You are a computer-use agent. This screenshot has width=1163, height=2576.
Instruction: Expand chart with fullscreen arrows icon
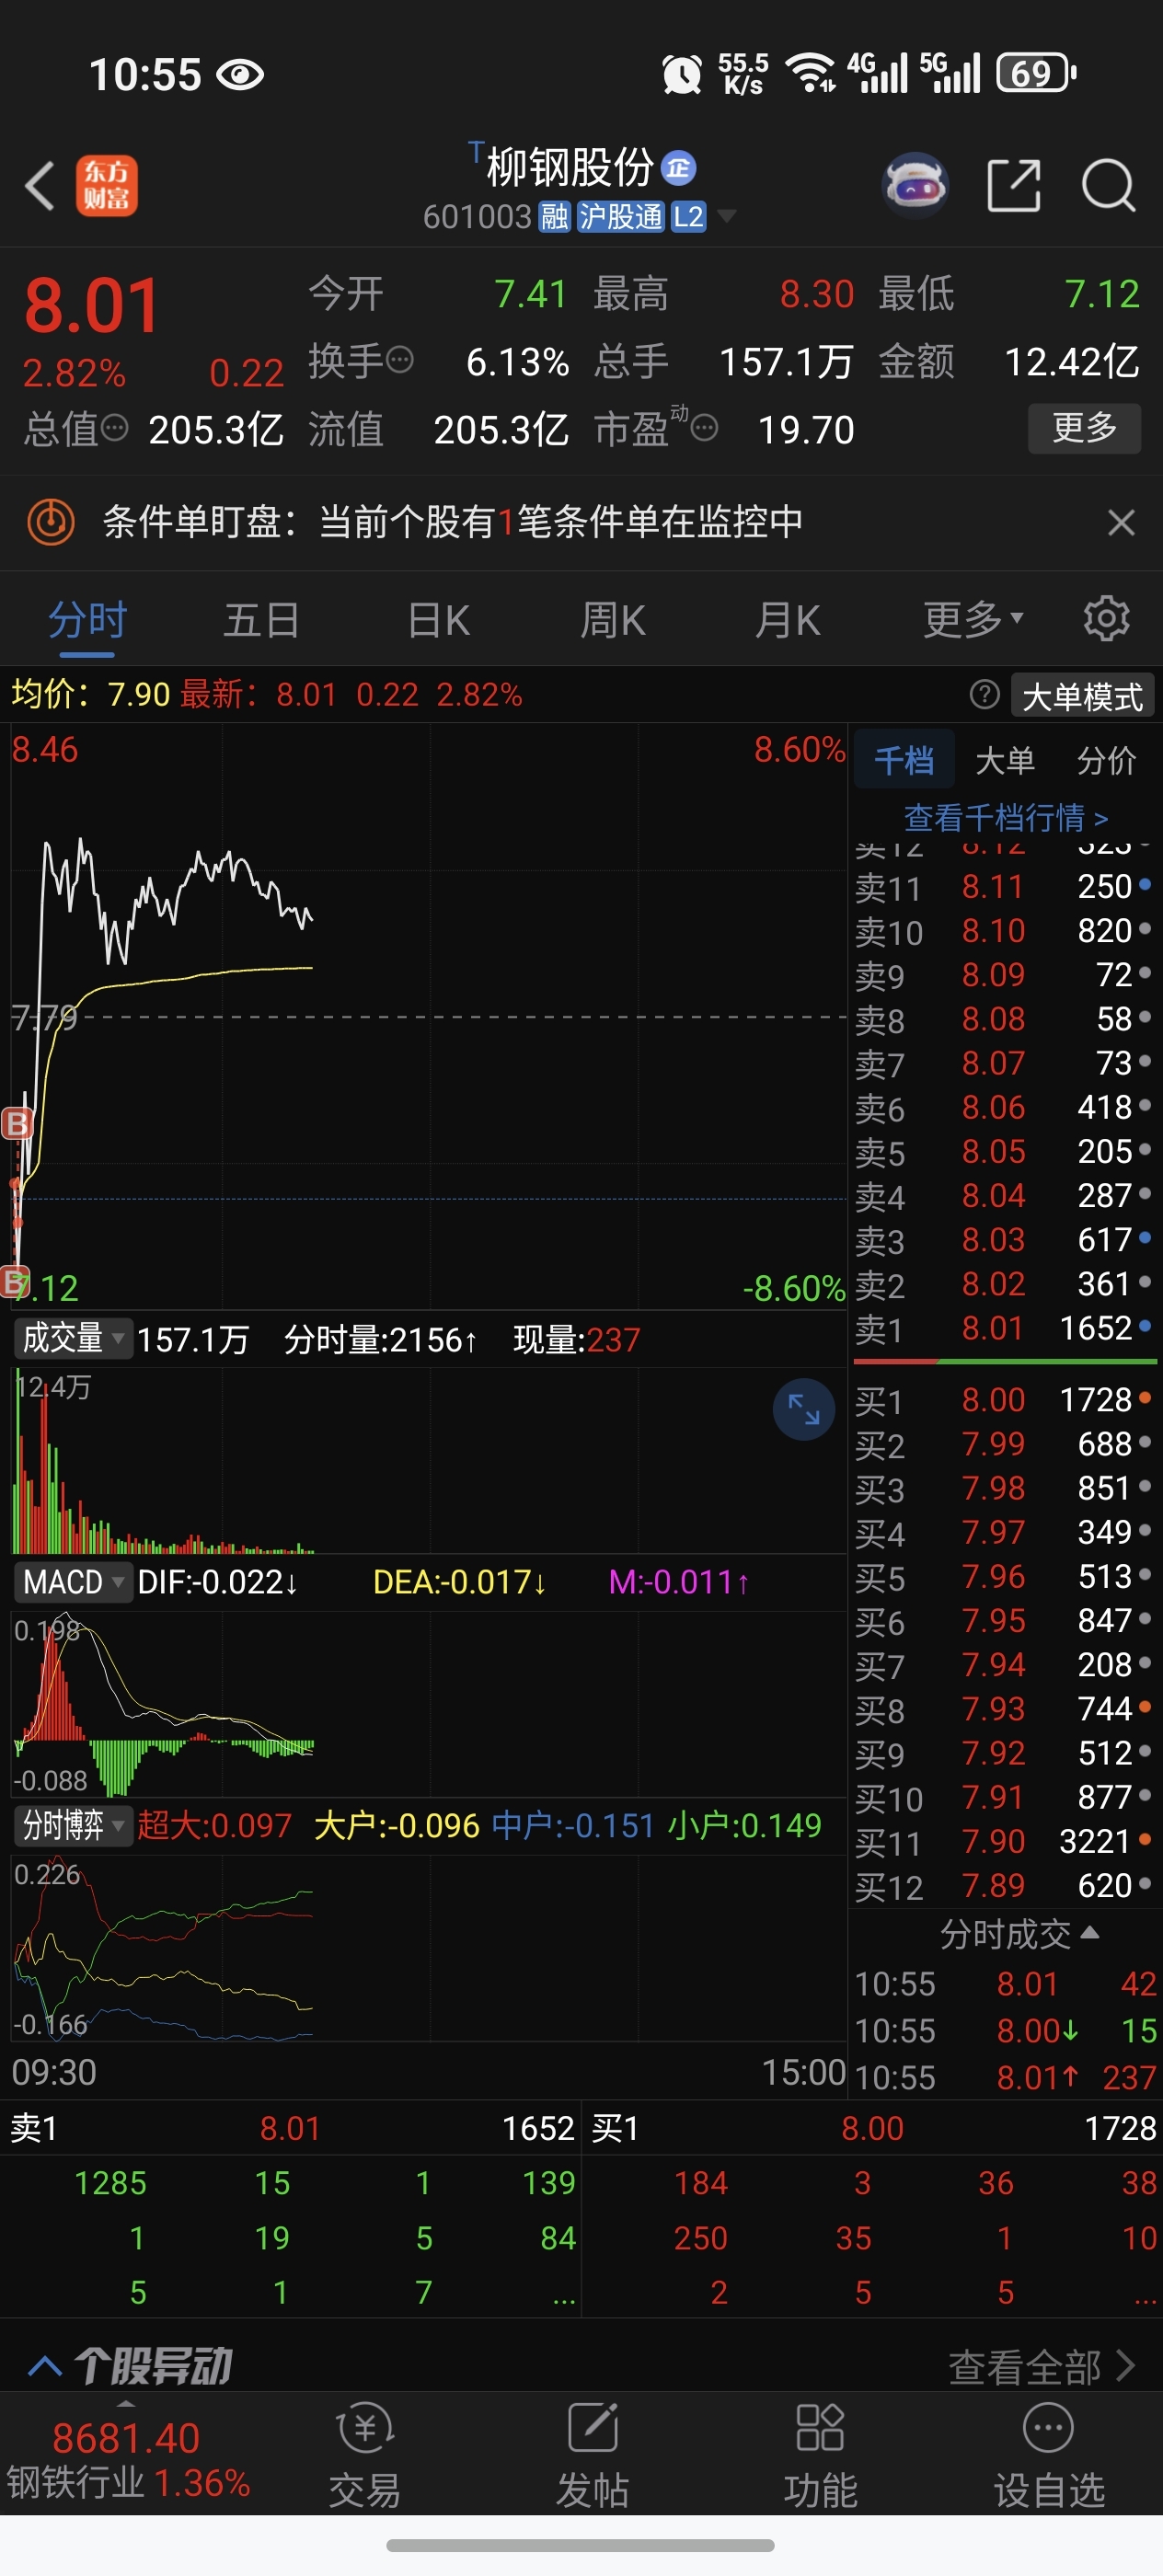click(x=803, y=1409)
